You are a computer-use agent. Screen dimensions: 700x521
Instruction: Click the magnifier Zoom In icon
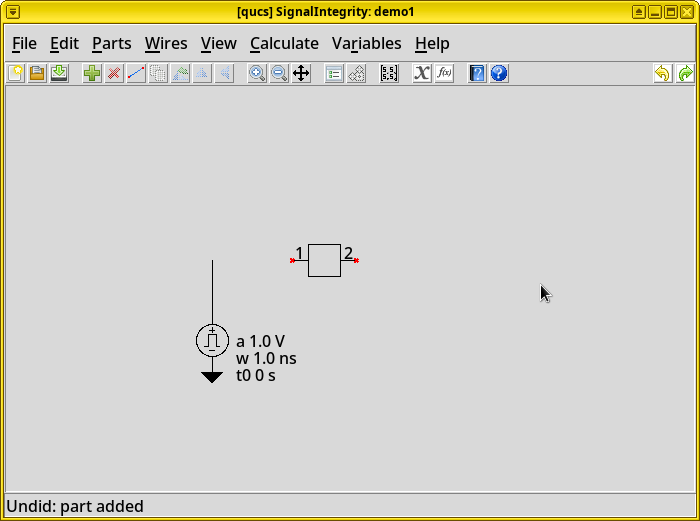coord(257,73)
